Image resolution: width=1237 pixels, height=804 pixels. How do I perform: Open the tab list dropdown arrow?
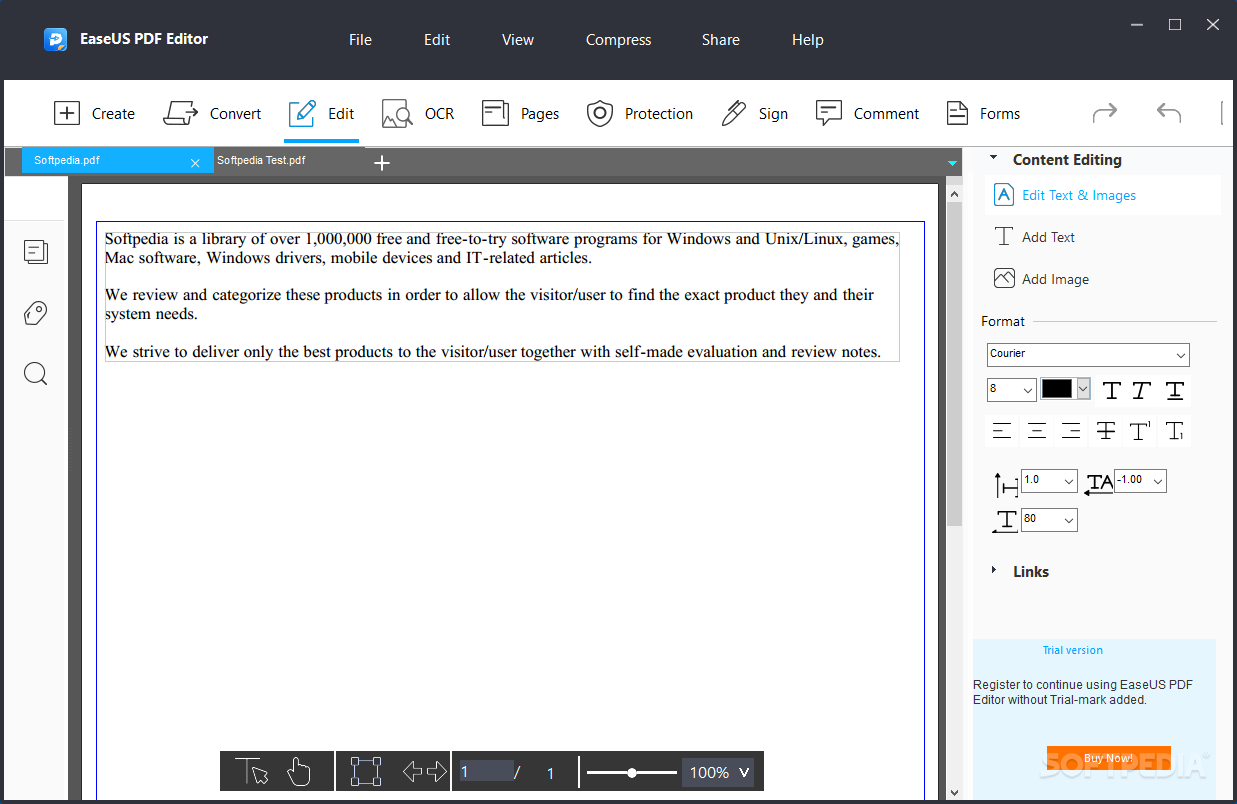[x=953, y=162]
